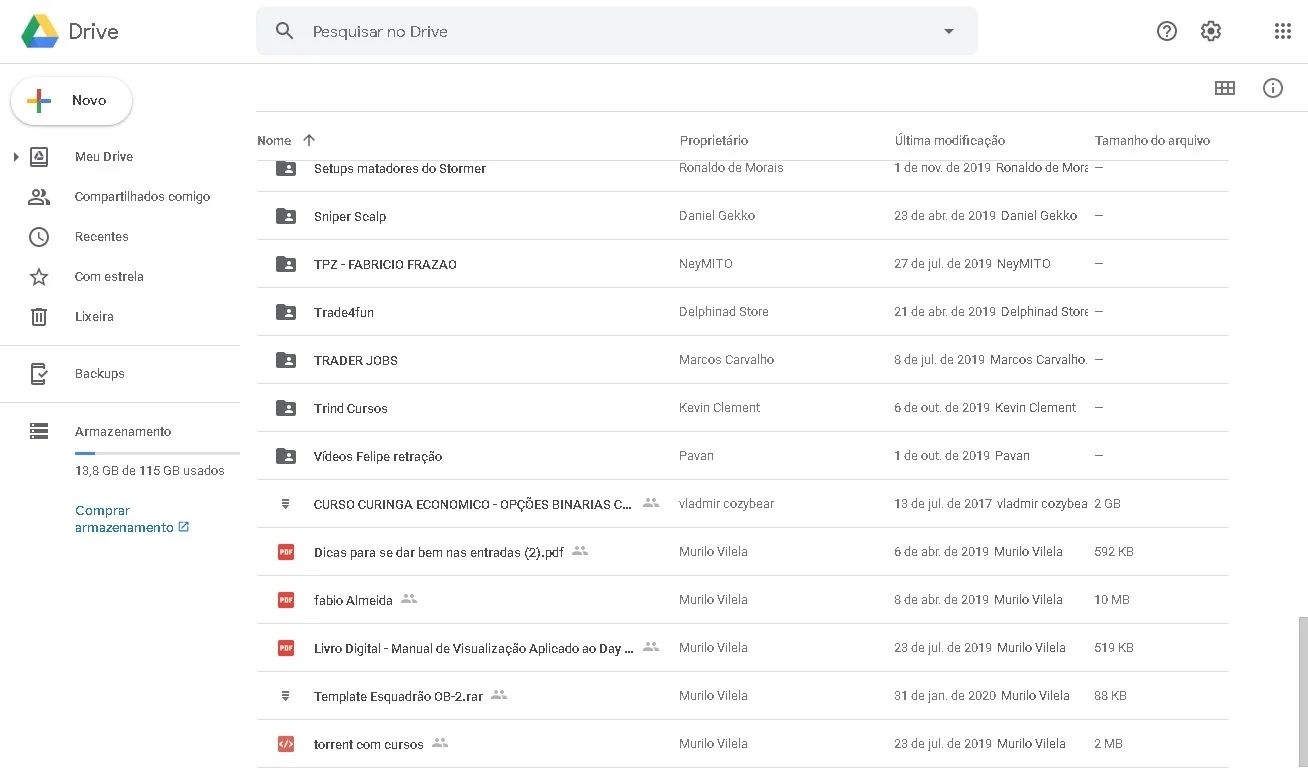Image resolution: width=1308 pixels, height=768 pixels.
Task: Click the 2 GB file size cell
Action: pos(1108,504)
